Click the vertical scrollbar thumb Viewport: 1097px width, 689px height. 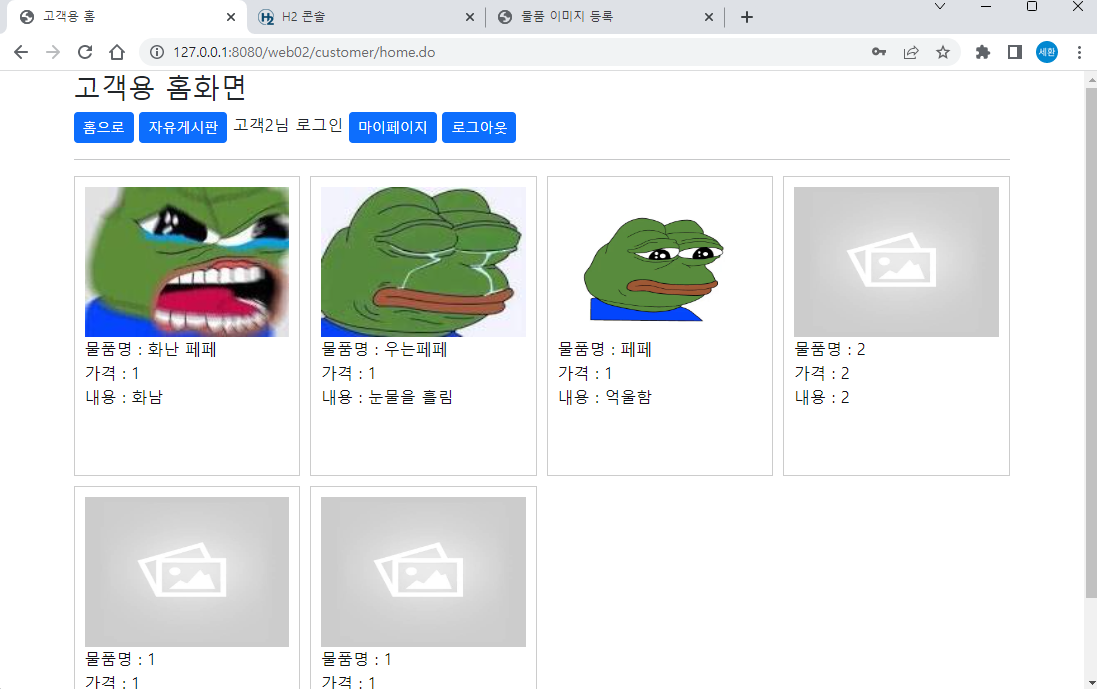click(x=1091, y=343)
